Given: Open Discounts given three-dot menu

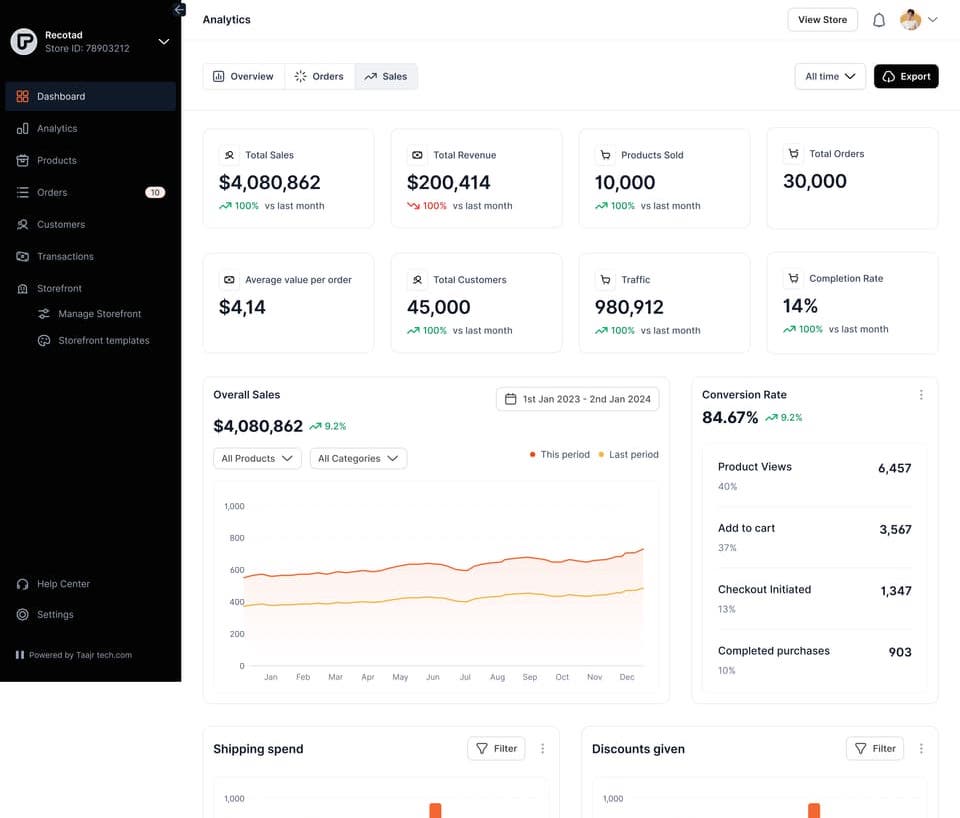Looking at the screenshot, I should [921, 749].
